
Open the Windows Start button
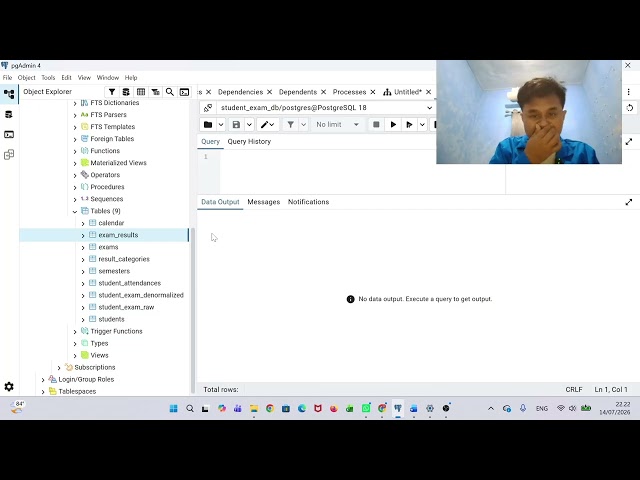(x=173, y=409)
